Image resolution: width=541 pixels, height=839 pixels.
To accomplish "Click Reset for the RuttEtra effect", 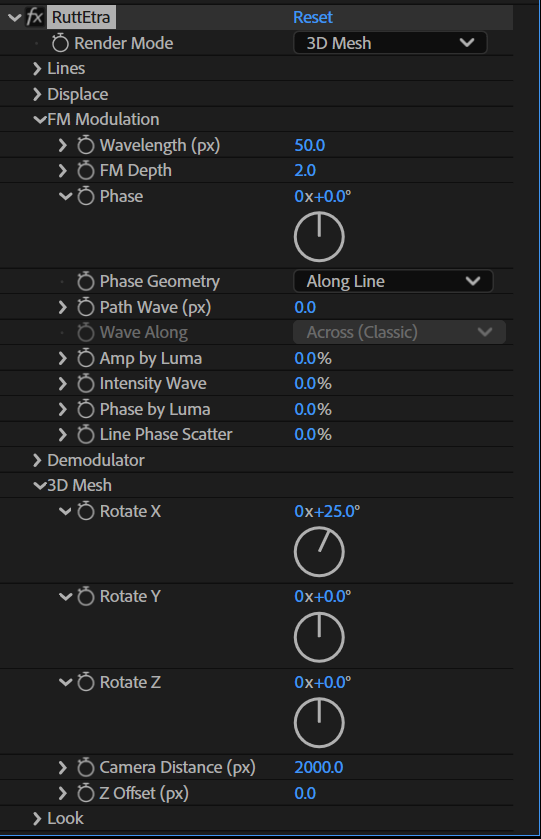I will 313,17.
